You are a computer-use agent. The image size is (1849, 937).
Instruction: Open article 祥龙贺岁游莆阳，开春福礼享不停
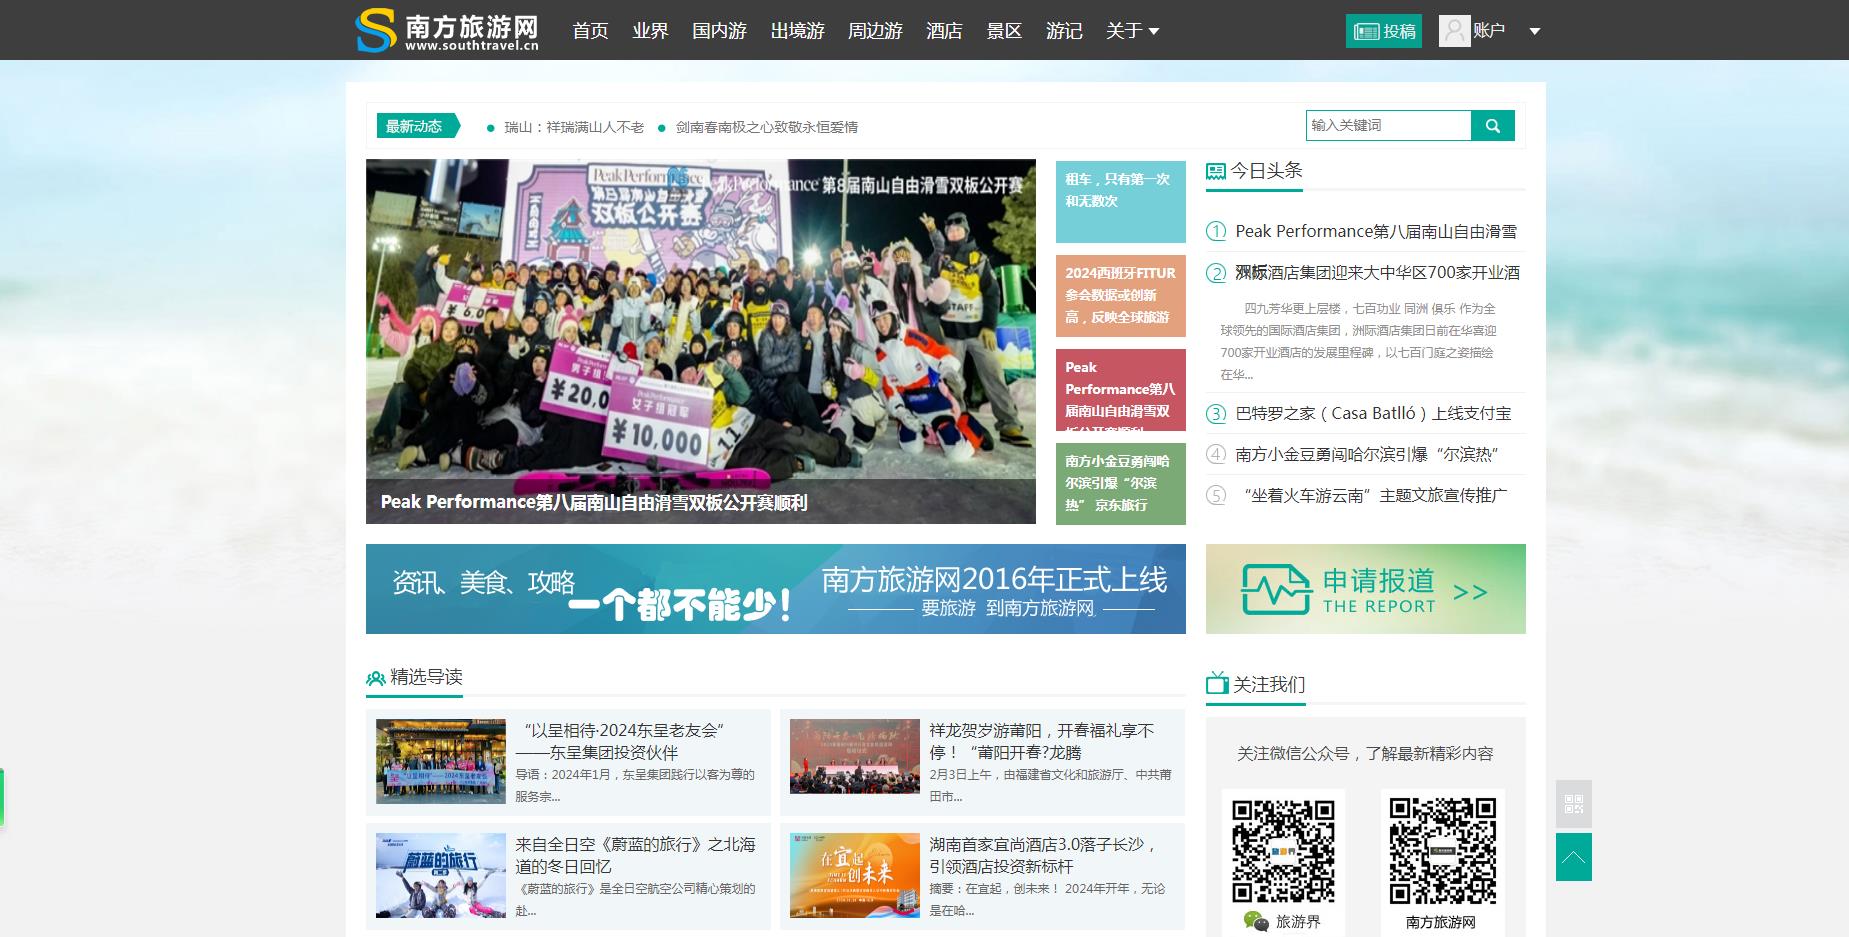point(1042,741)
